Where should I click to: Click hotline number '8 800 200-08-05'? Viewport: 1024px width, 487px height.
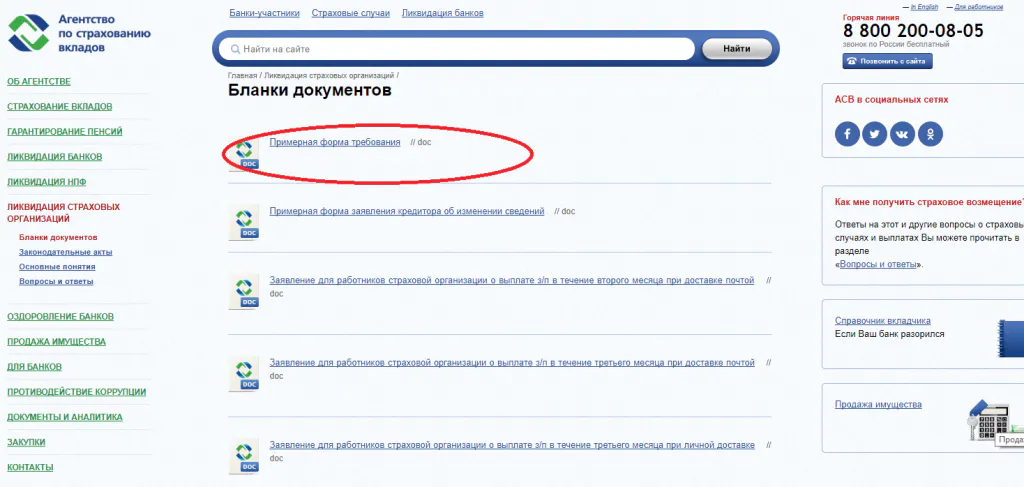(912, 31)
